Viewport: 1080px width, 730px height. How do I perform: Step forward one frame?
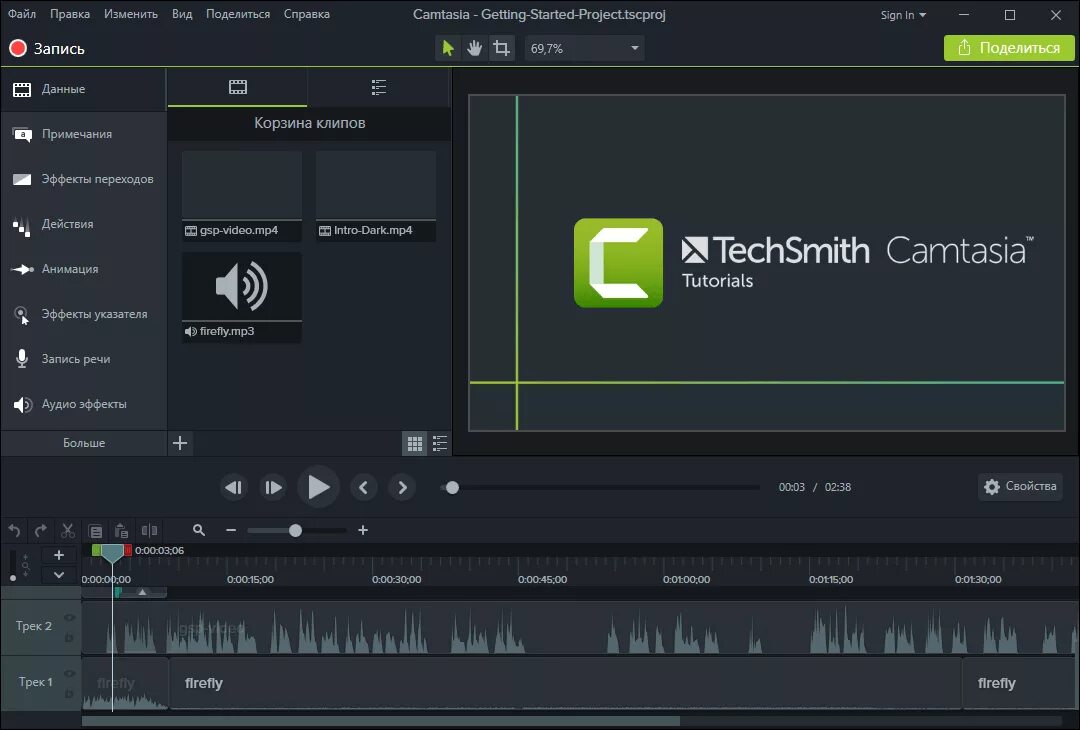coord(273,488)
